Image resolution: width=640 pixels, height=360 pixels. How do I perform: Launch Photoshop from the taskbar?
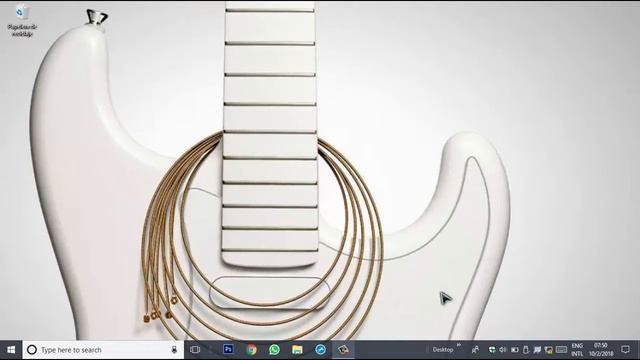point(228,349)
